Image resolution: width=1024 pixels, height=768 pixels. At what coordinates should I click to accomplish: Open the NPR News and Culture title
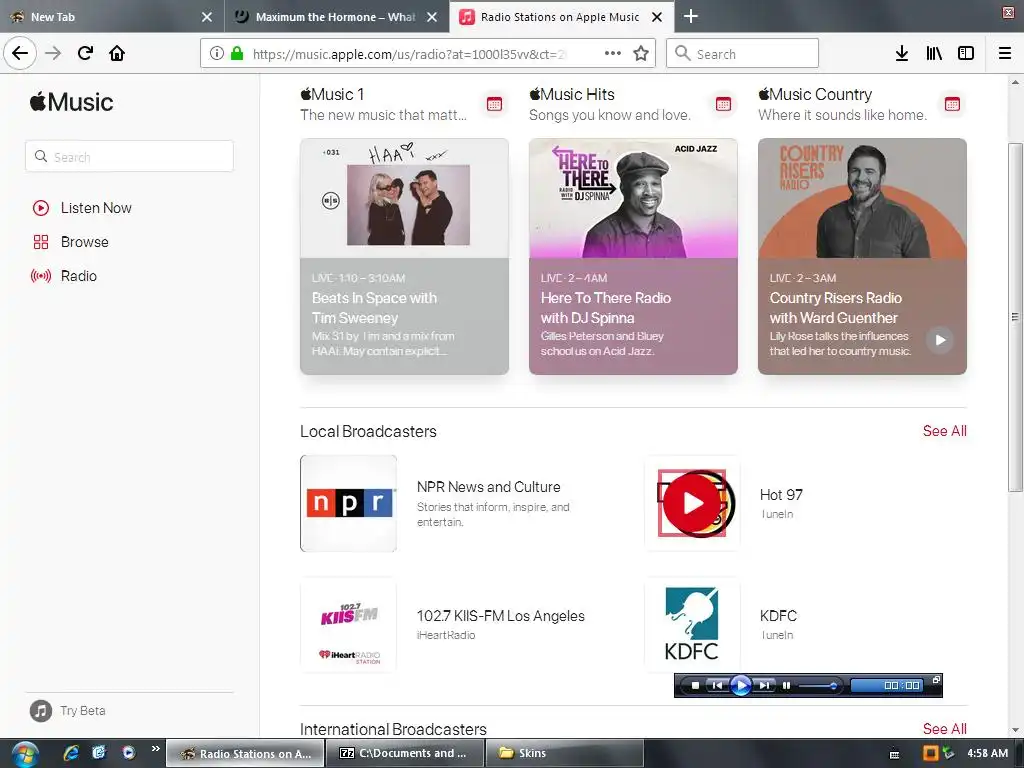pyautogui.click(x=488, y=487)
